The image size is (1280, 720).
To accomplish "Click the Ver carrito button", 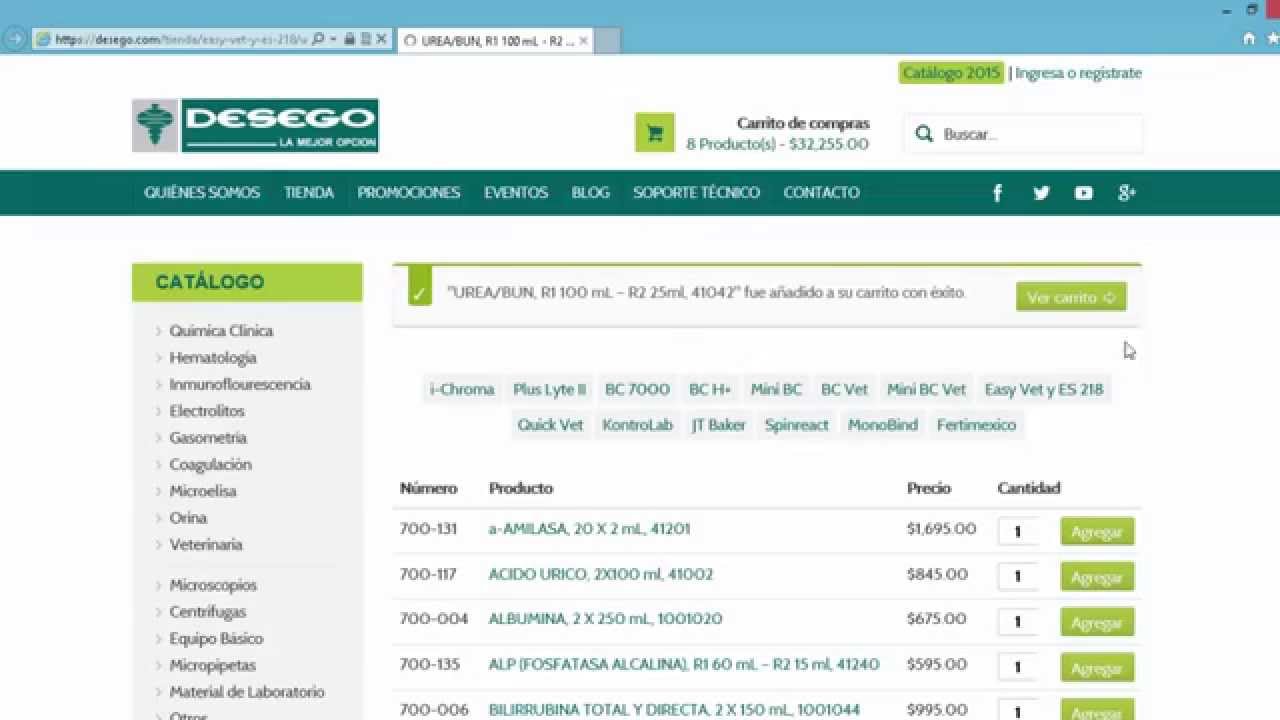I will (1071, 297).
